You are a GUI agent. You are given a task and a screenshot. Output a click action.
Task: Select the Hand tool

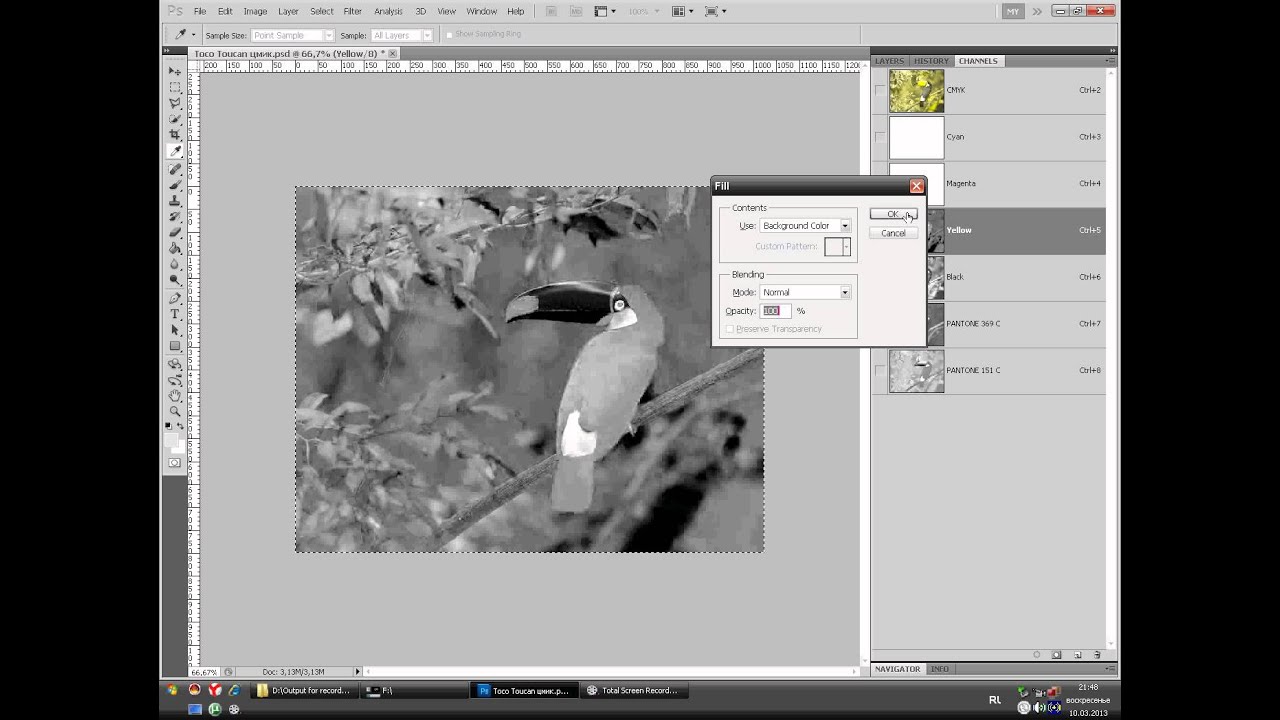point(175,396)
